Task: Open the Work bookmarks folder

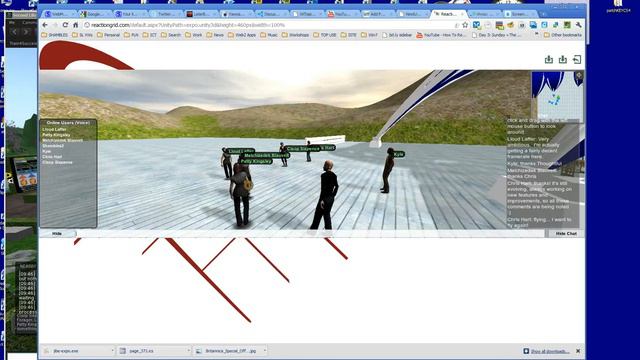Action: pos(194,35)
